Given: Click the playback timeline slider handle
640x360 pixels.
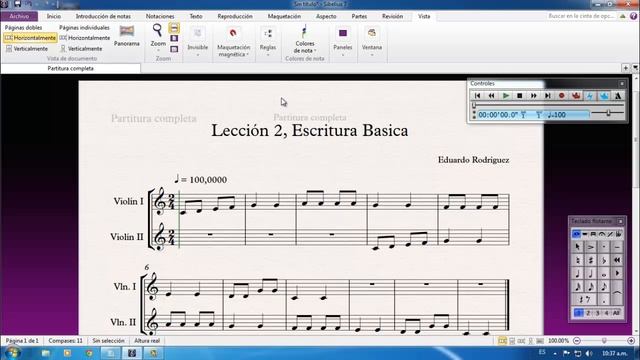Looking at the screenshot, I should (x=474, y=105).
